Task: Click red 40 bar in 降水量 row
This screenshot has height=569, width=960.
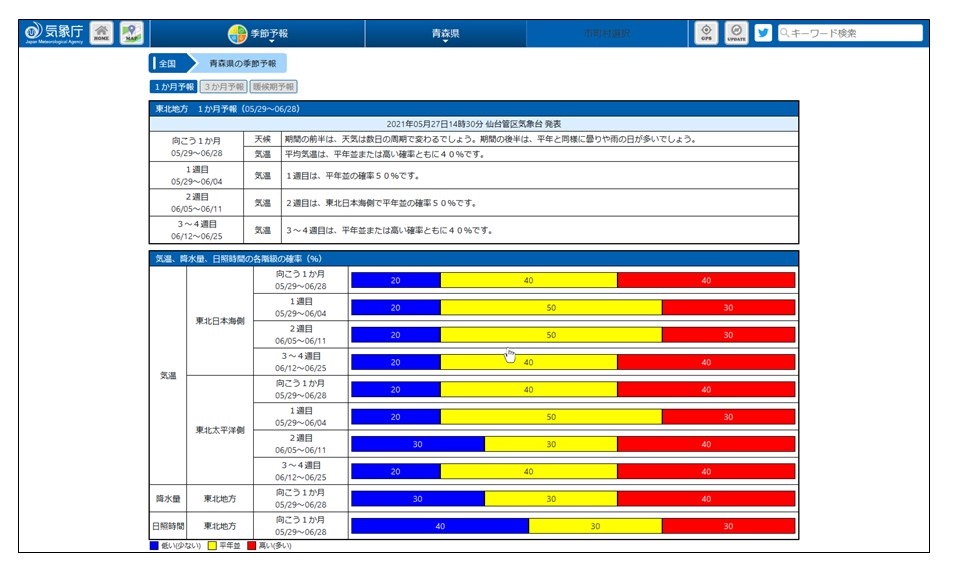Action: (x=706, y=499)
